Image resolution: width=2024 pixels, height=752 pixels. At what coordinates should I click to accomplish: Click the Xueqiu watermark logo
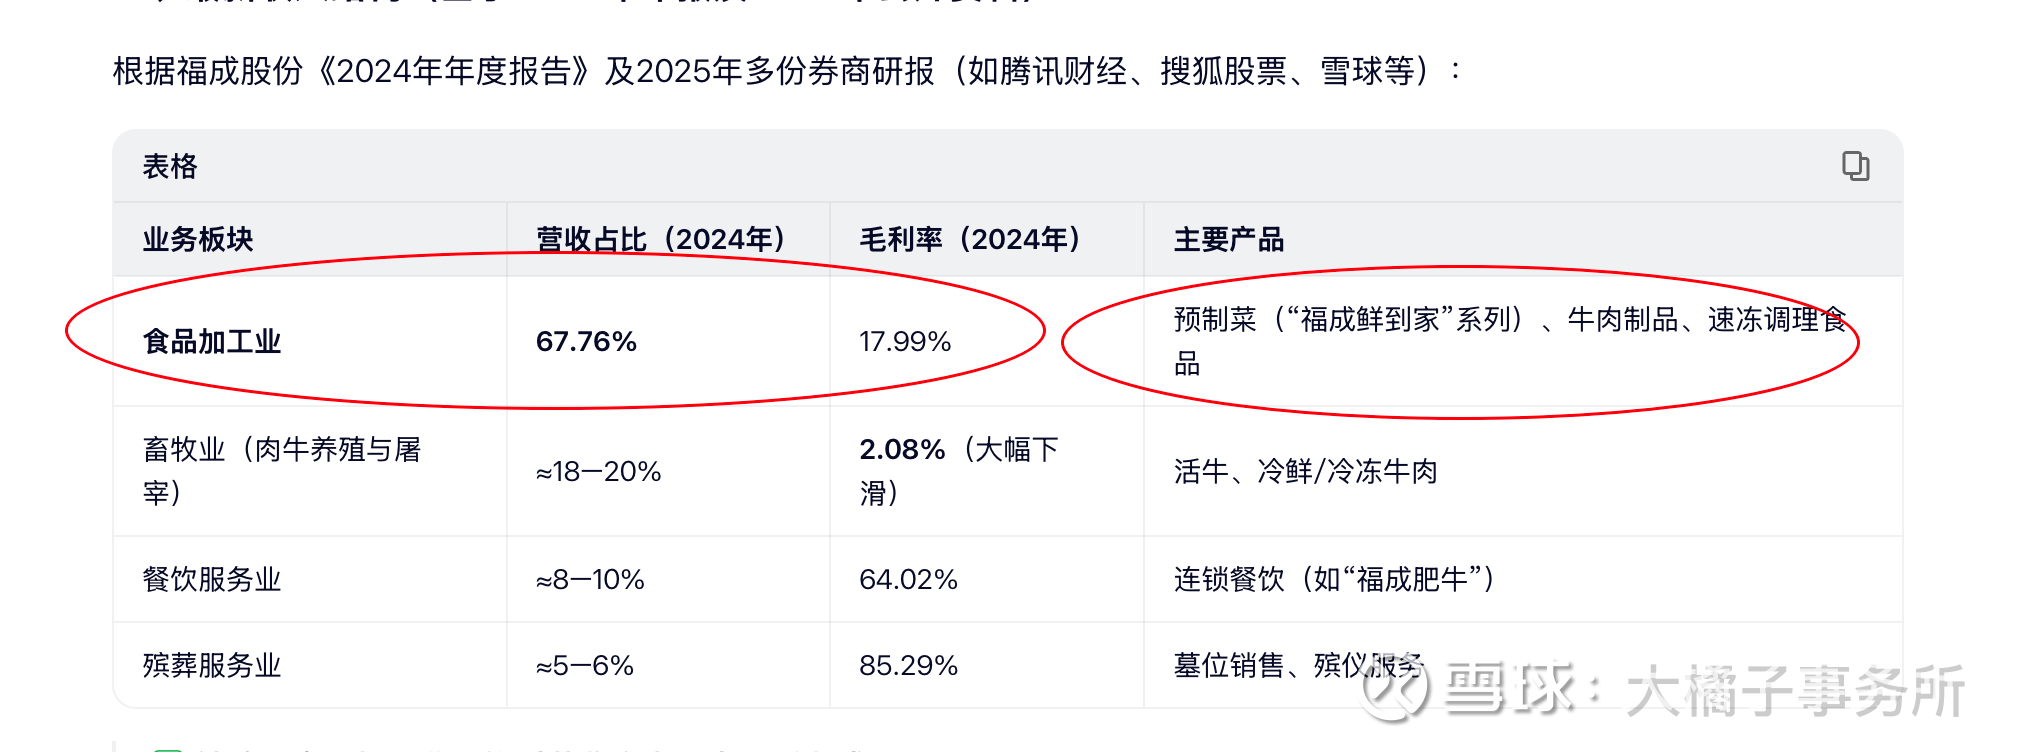click(1394, 689)
